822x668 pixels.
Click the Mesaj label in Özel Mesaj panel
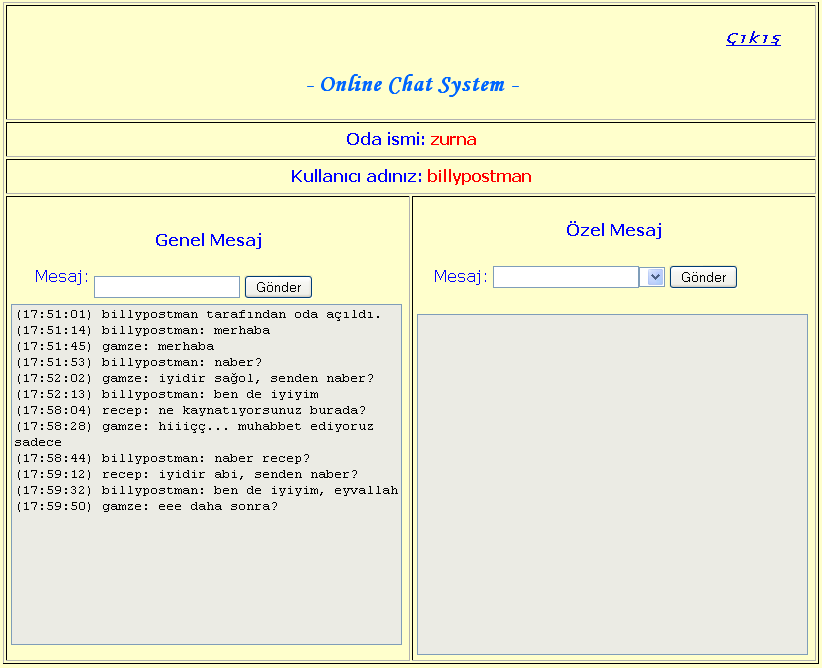[x=460, y=276]
